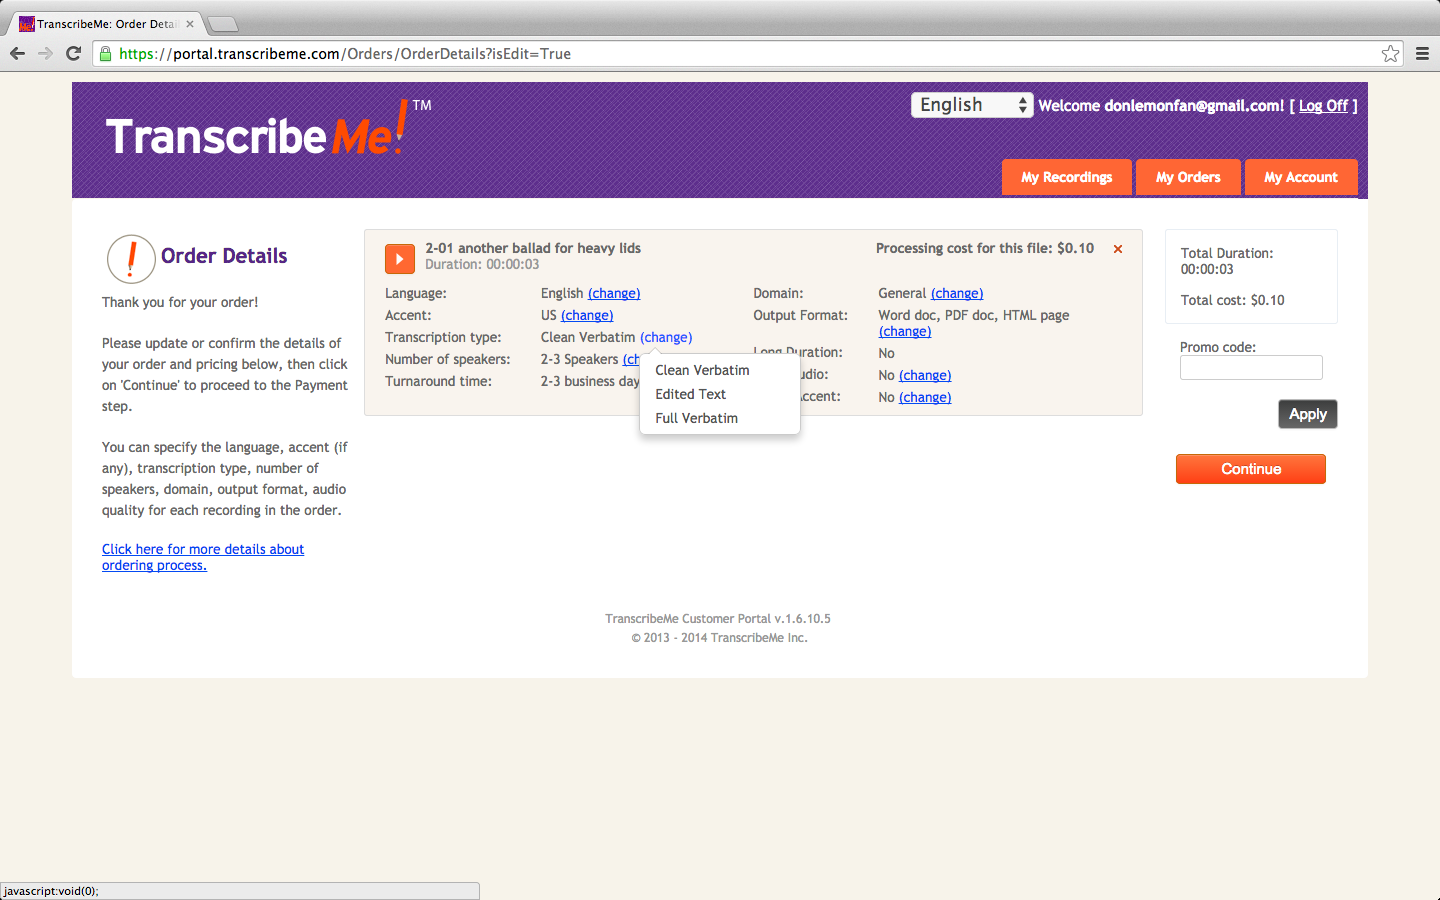Click the recording title '2-01 another ballad for heavy lids'

pyautogui.click(x=533, y=248)
